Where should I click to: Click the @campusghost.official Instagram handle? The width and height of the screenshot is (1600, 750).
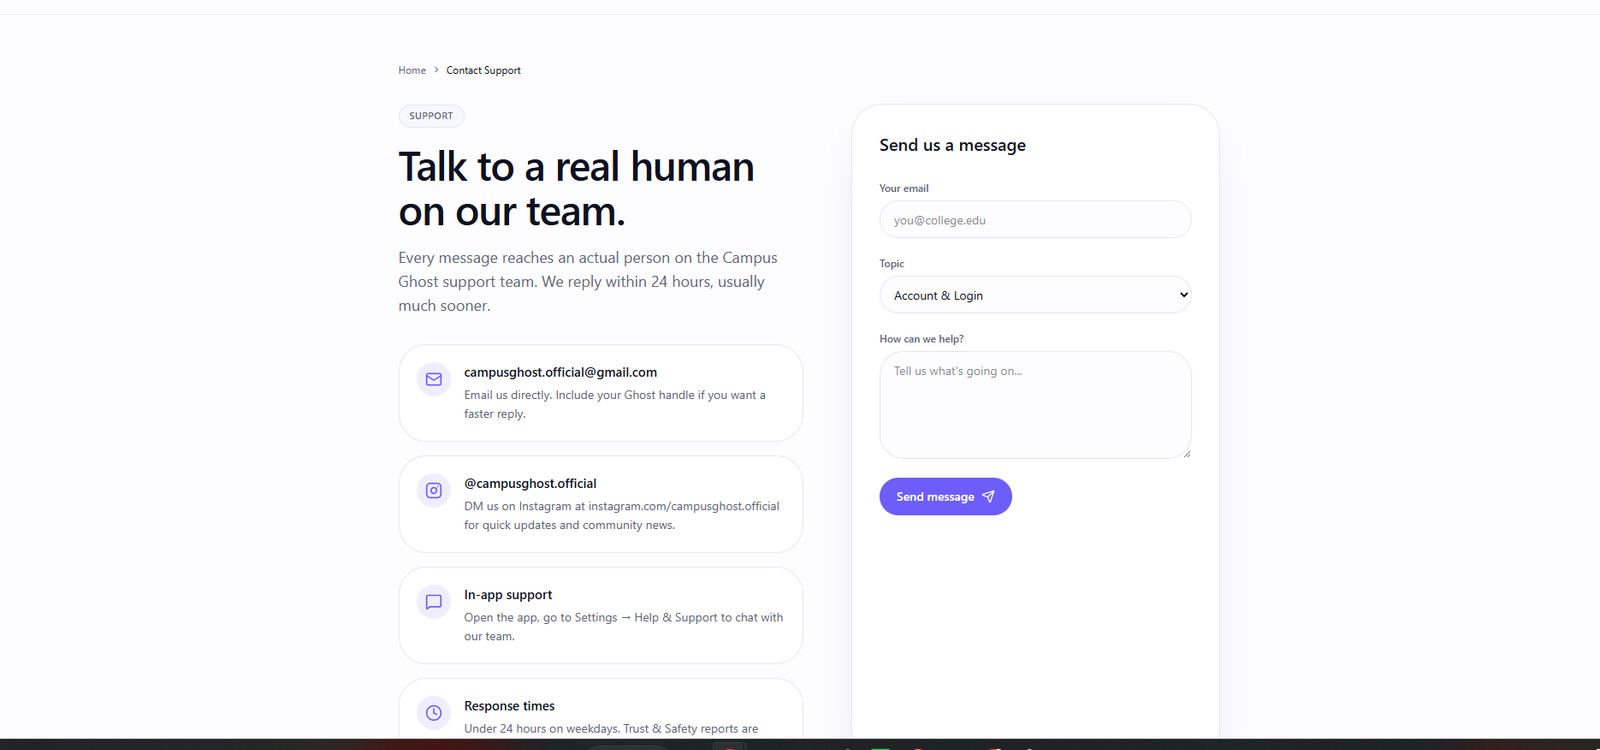(x=530, y=483)
